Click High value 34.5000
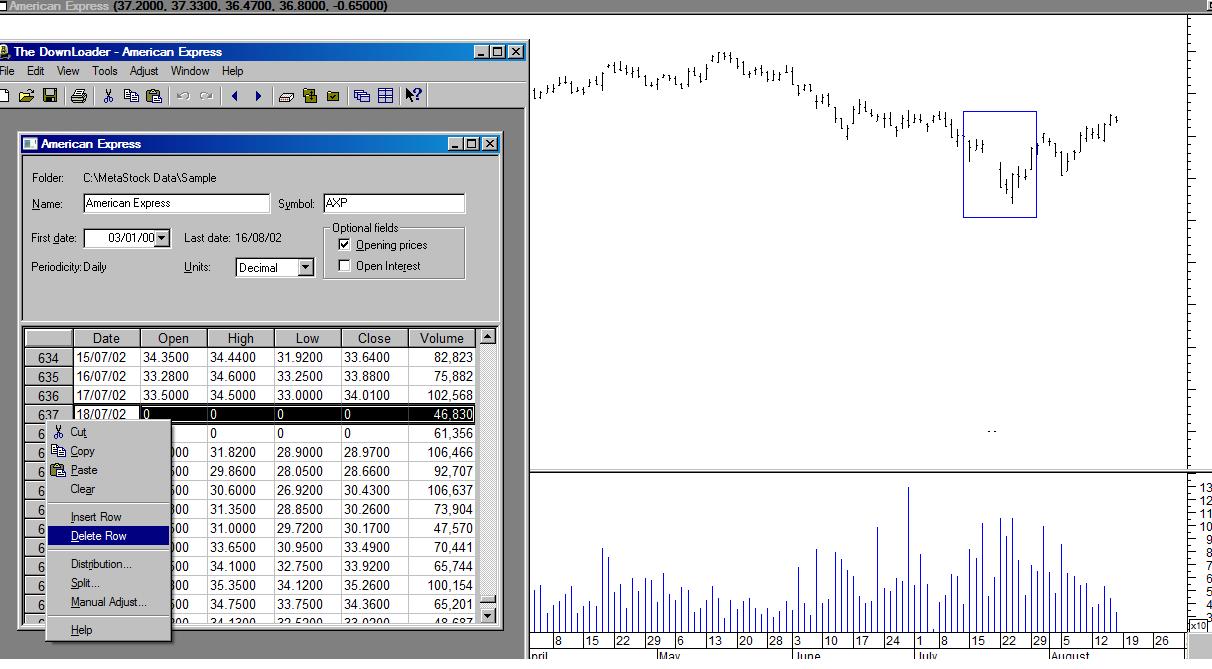 (240, 395)
